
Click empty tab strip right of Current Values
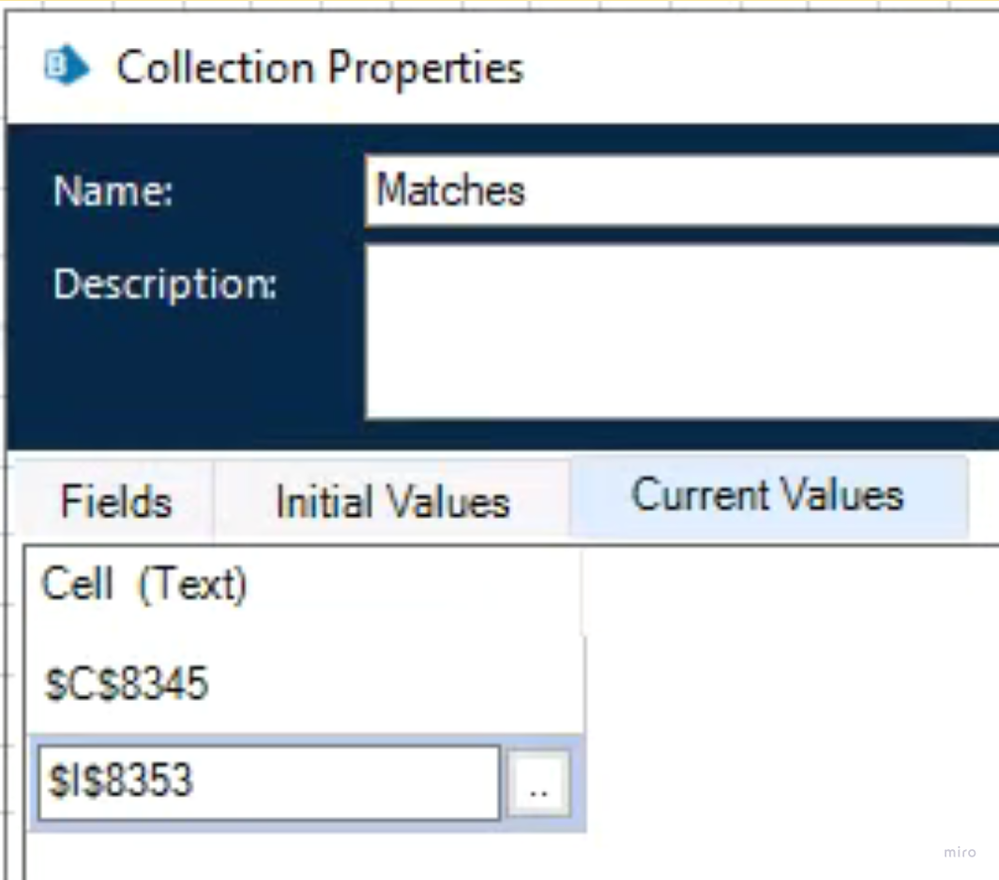point(983,500)
